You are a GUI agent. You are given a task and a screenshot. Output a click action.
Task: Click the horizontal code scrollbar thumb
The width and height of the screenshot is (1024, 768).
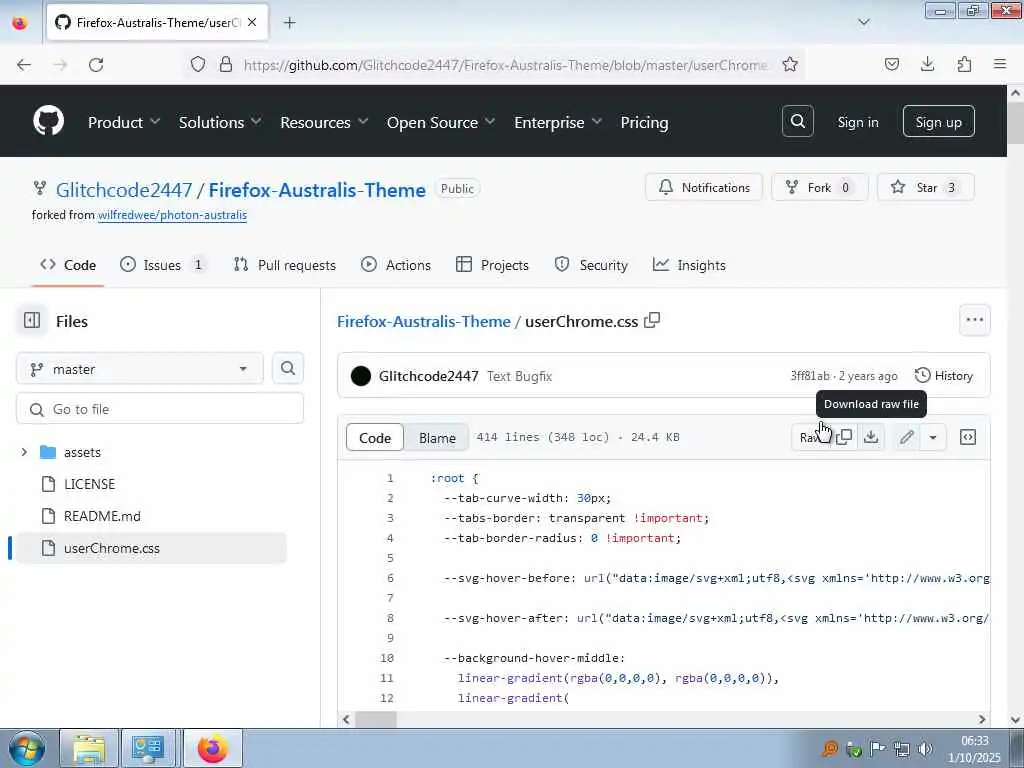coord(376,719)
